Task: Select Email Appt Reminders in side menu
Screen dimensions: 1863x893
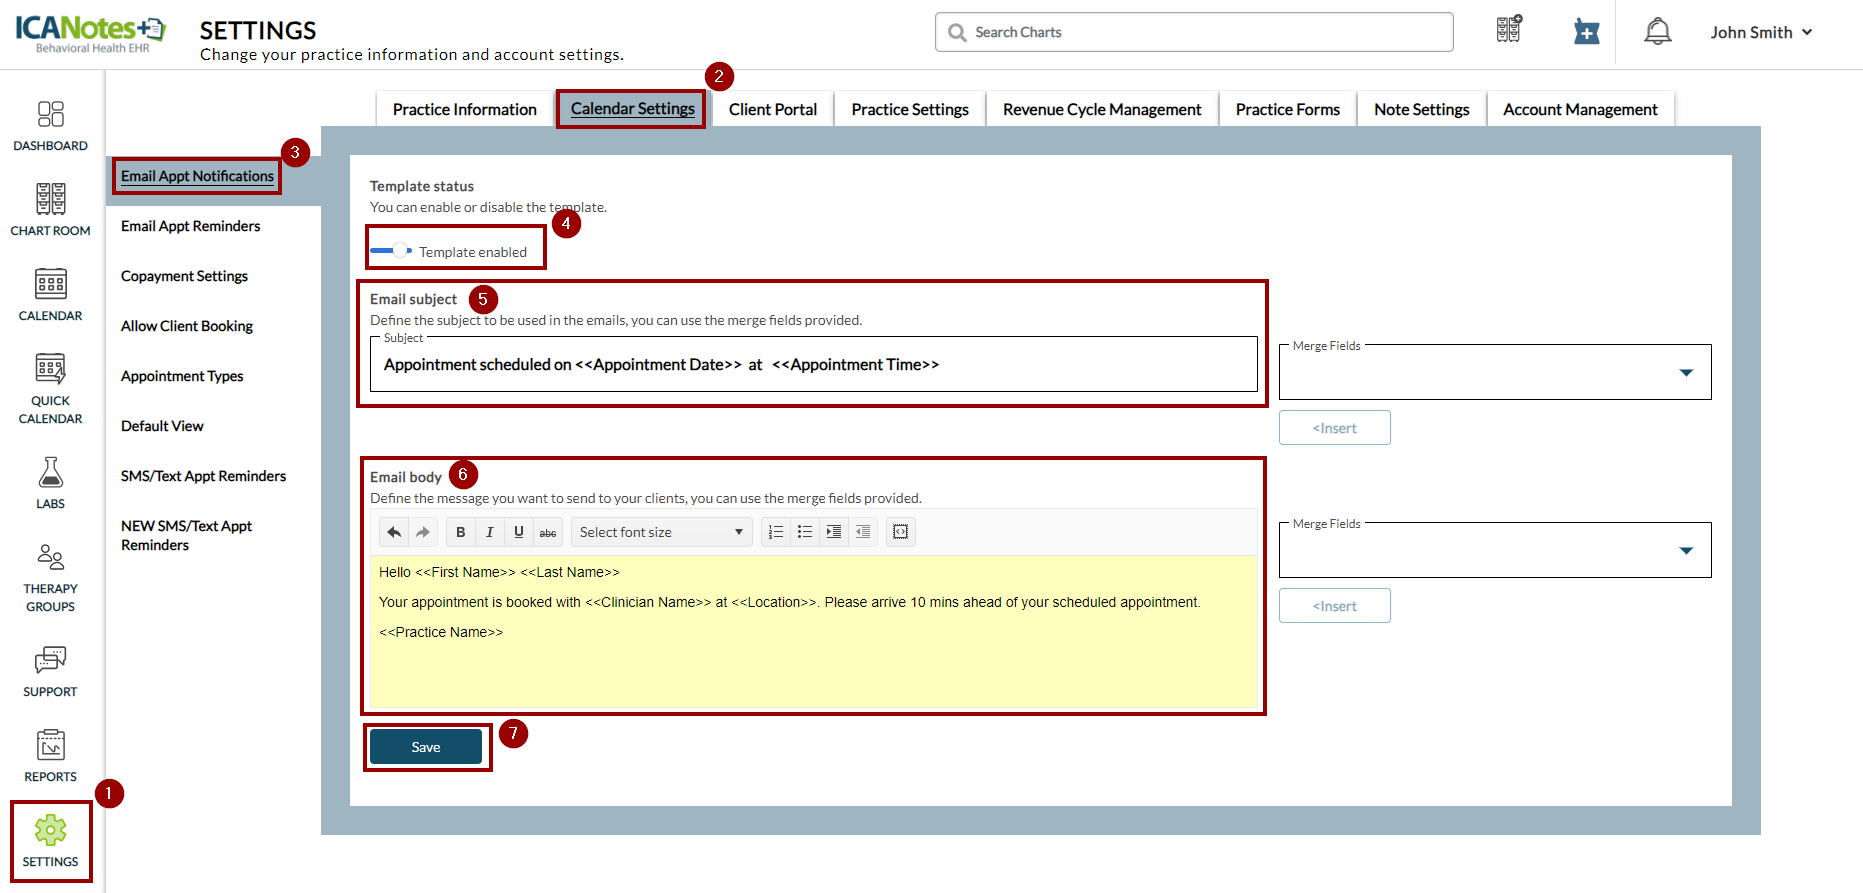Action: 190,226
